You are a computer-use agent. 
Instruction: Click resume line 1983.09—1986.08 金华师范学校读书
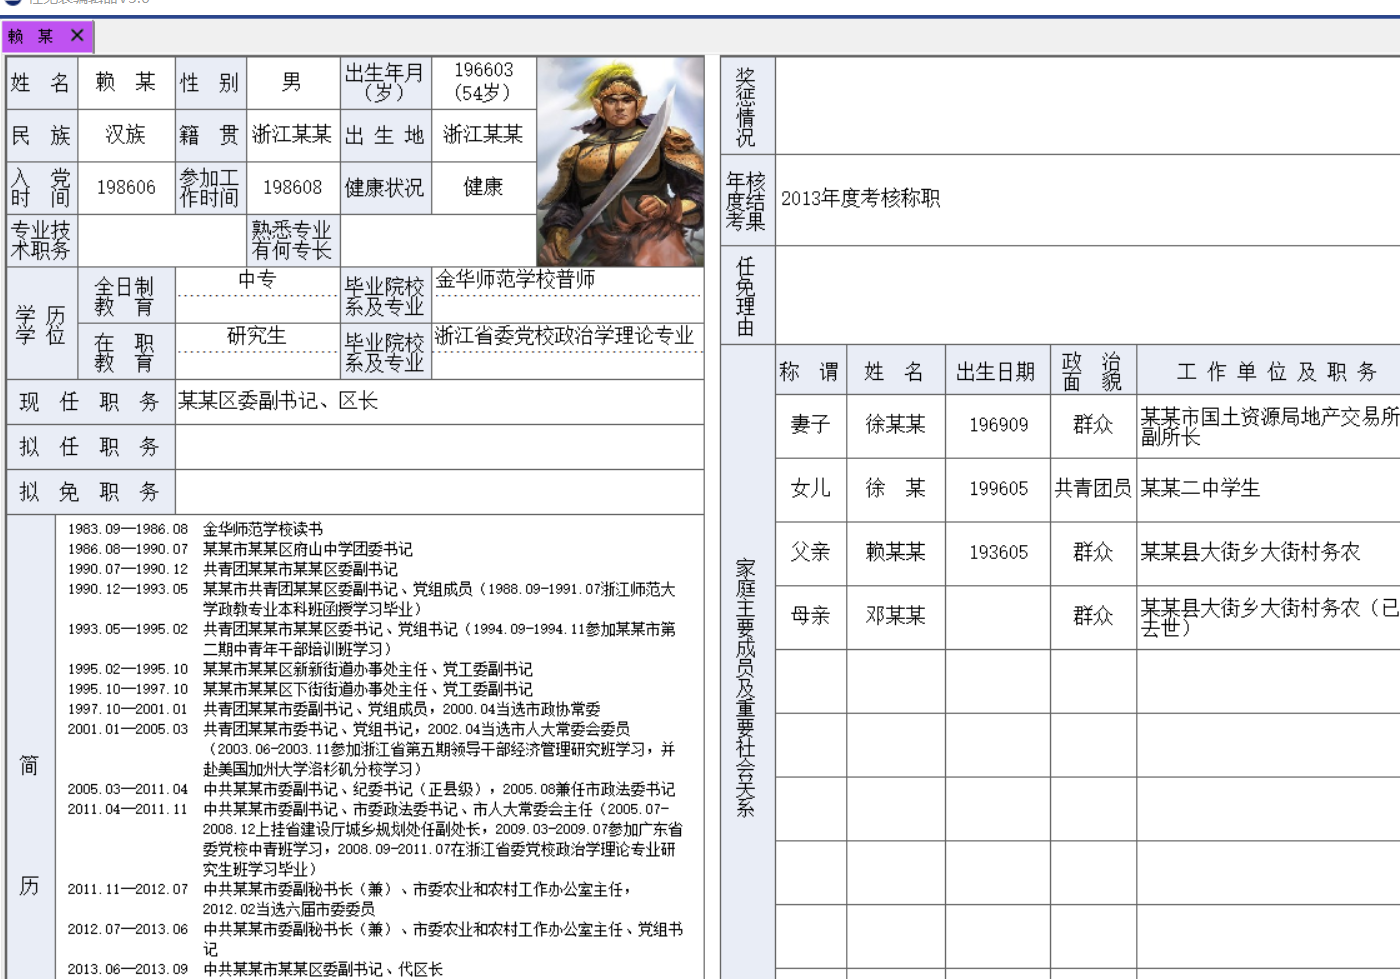click(x=195, y=530)
